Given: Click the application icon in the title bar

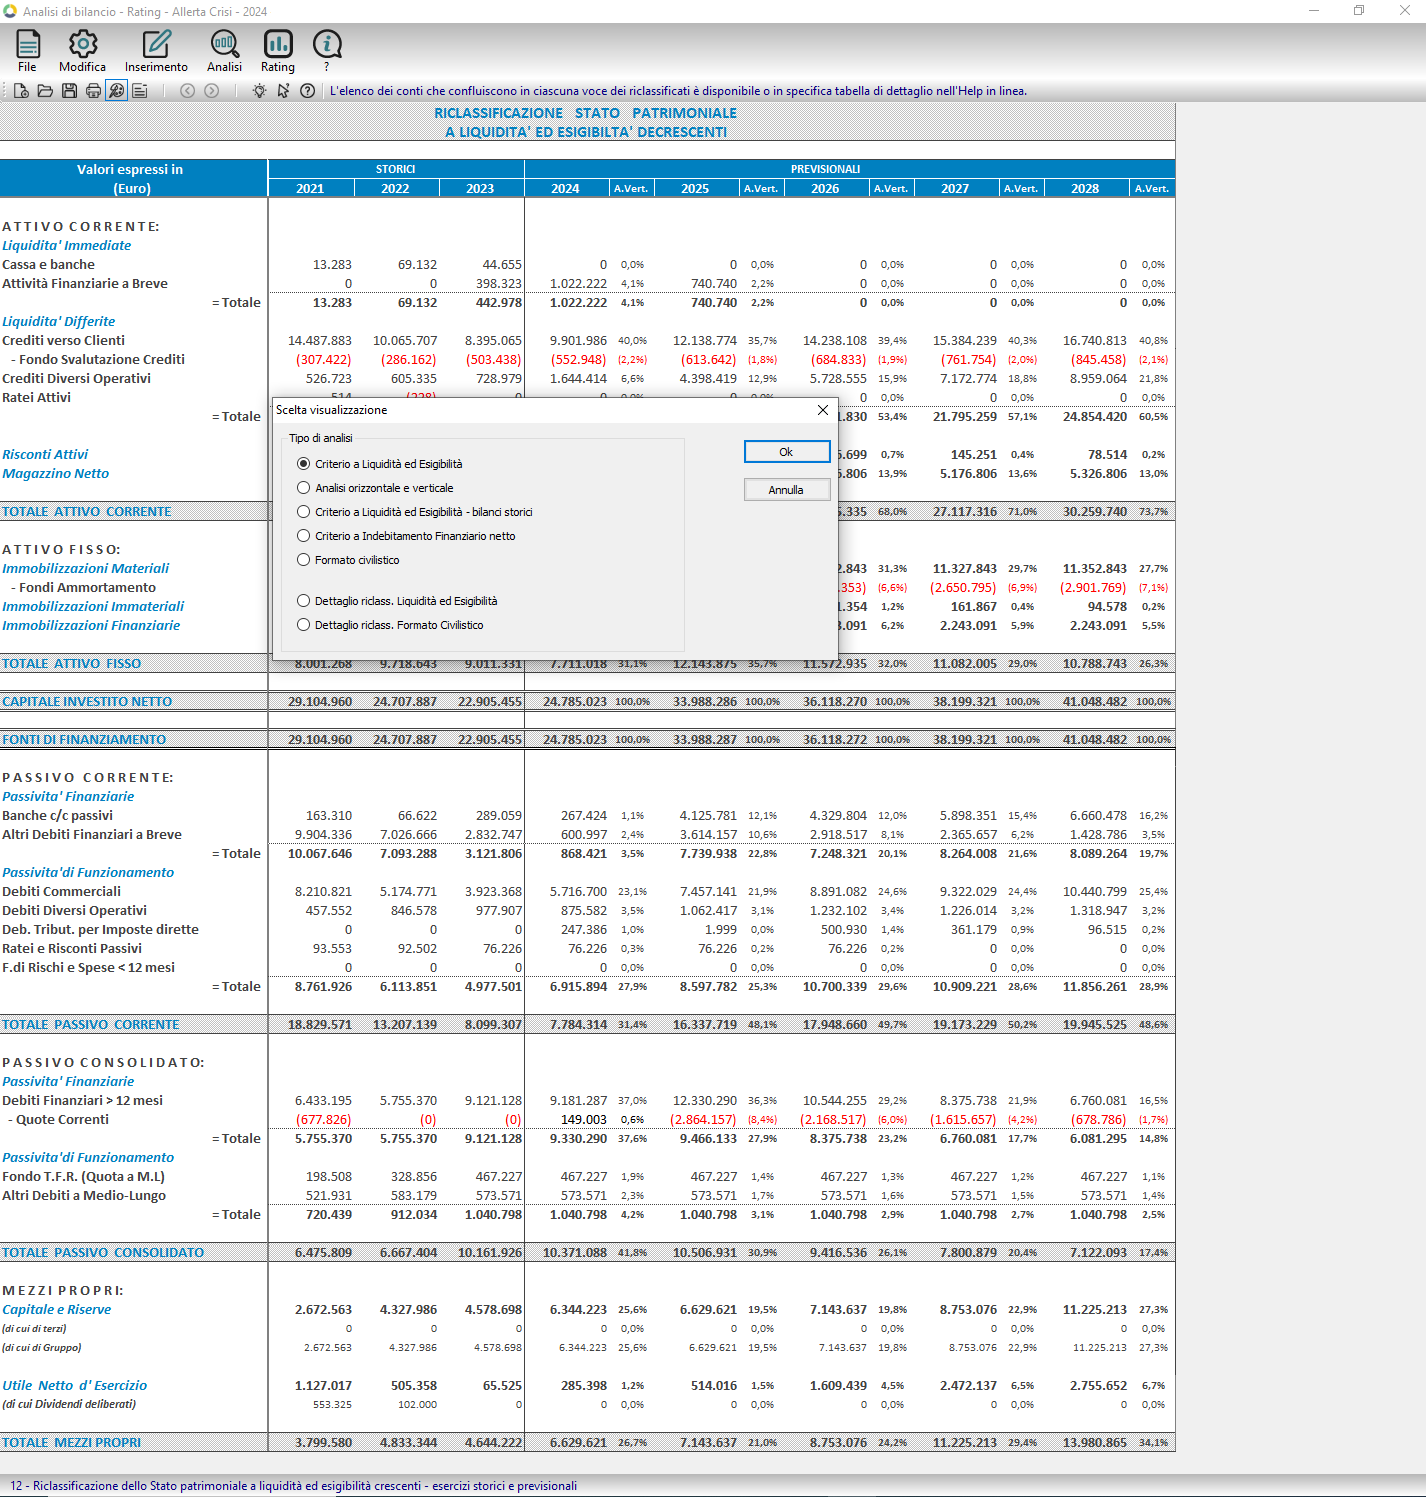Looking at the screenshot, I should (x=10, y=11).
